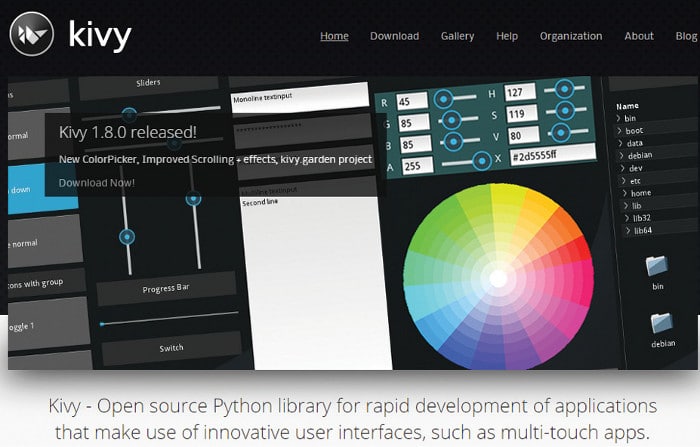Image resolution: width=700 pixels, height=447 pixels.
Task: Expand the boot tree folder
Action: coord(634,131)
